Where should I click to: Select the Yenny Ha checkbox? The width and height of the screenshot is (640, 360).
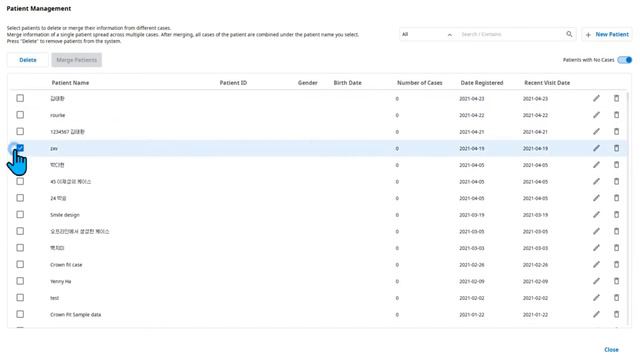click(x=20, y=281)
